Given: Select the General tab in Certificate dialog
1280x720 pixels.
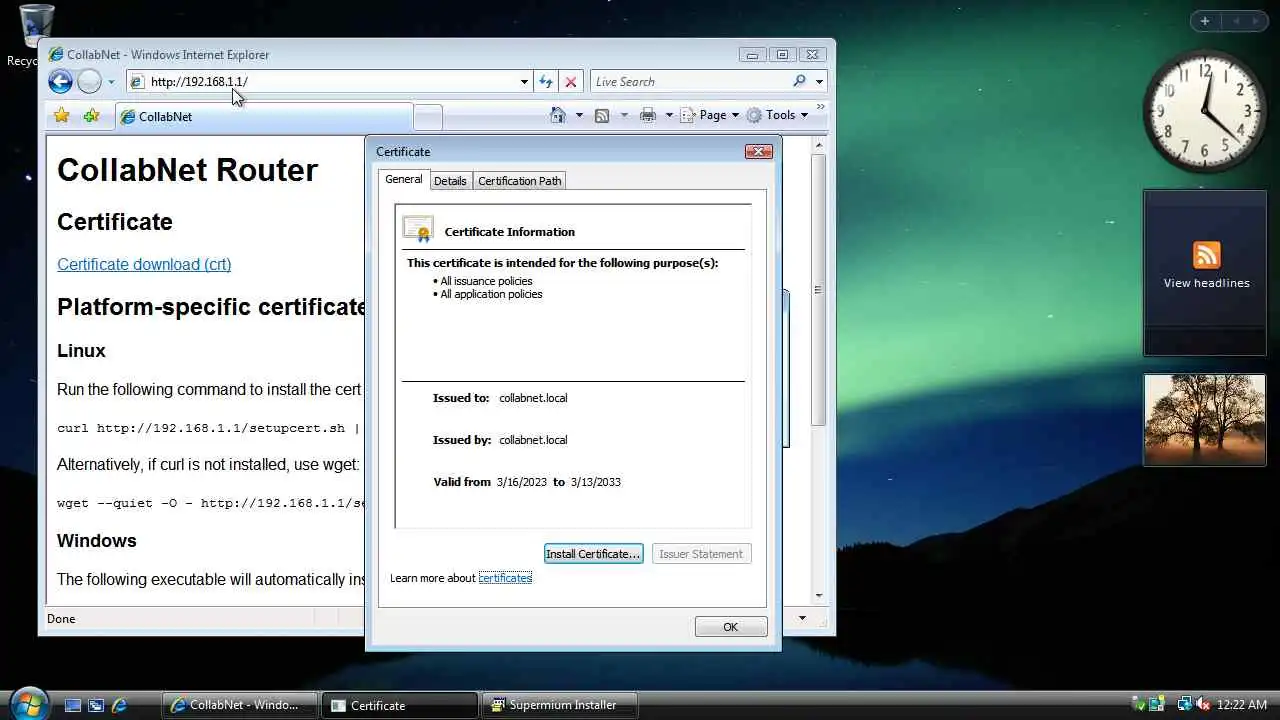Looking at the screenshot, I should pyautogui.click(x=404, y=180).
